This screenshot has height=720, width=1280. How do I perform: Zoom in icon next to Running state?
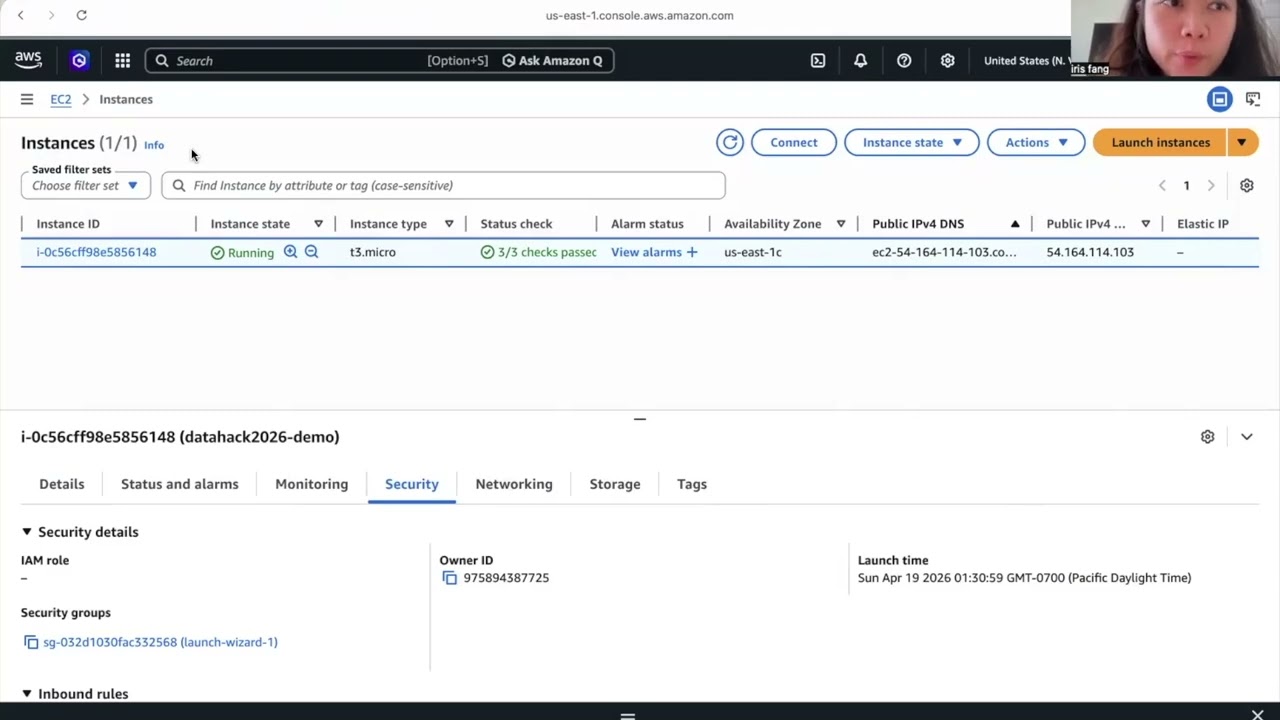290,252
